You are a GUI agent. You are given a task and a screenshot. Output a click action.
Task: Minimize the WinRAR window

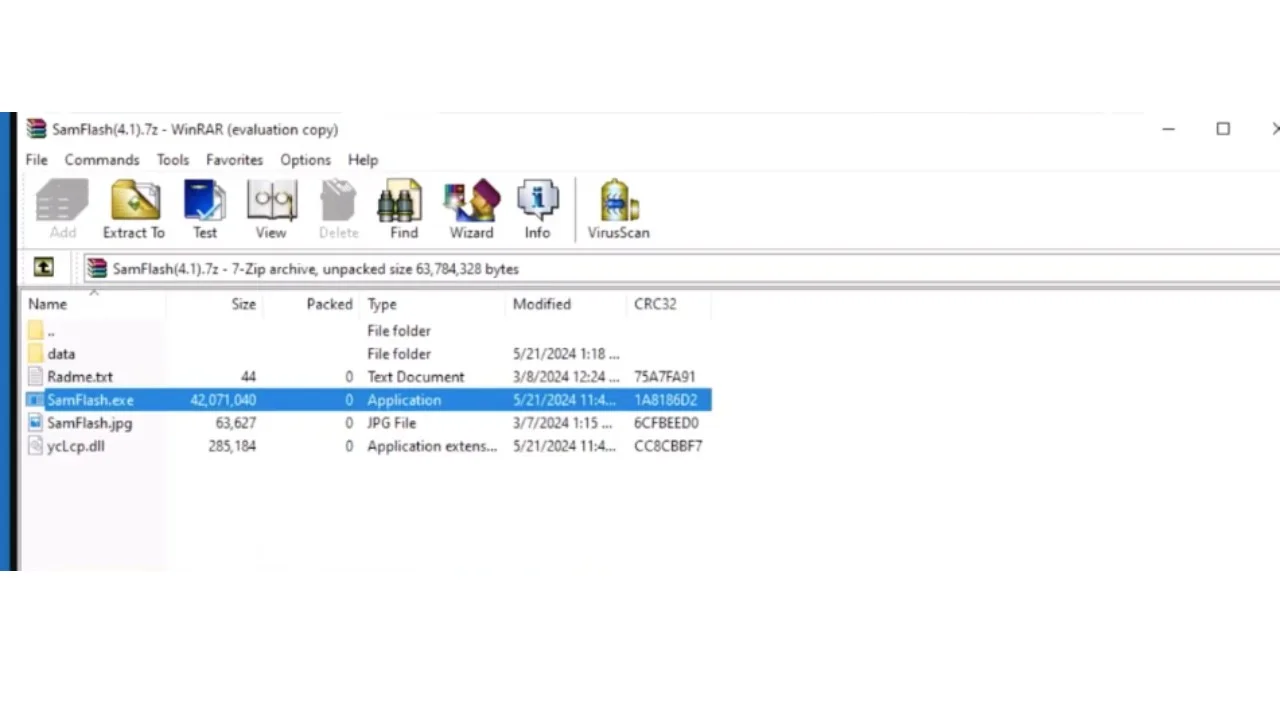[1168, 129]
